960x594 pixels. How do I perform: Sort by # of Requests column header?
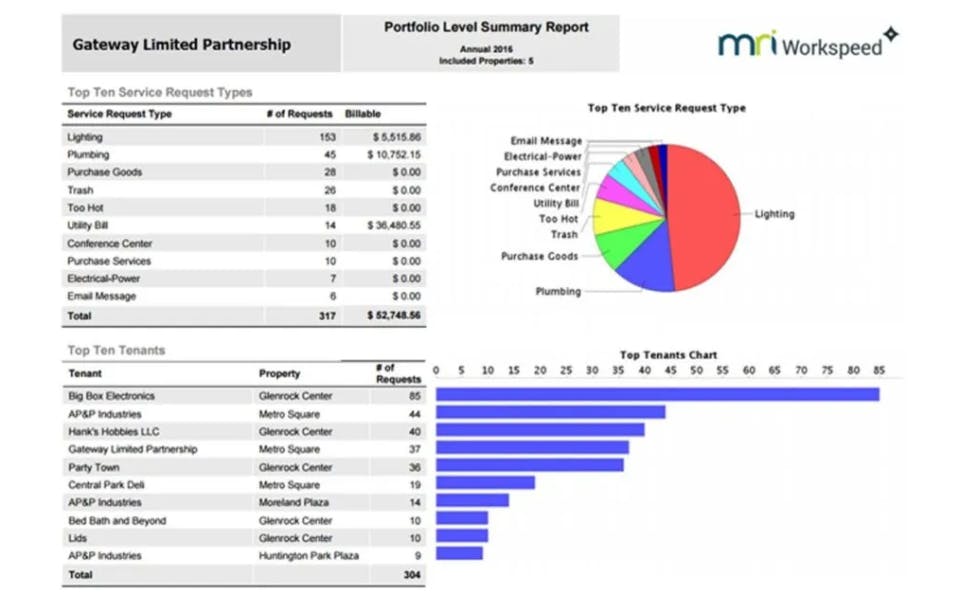[x=299, y=114]
